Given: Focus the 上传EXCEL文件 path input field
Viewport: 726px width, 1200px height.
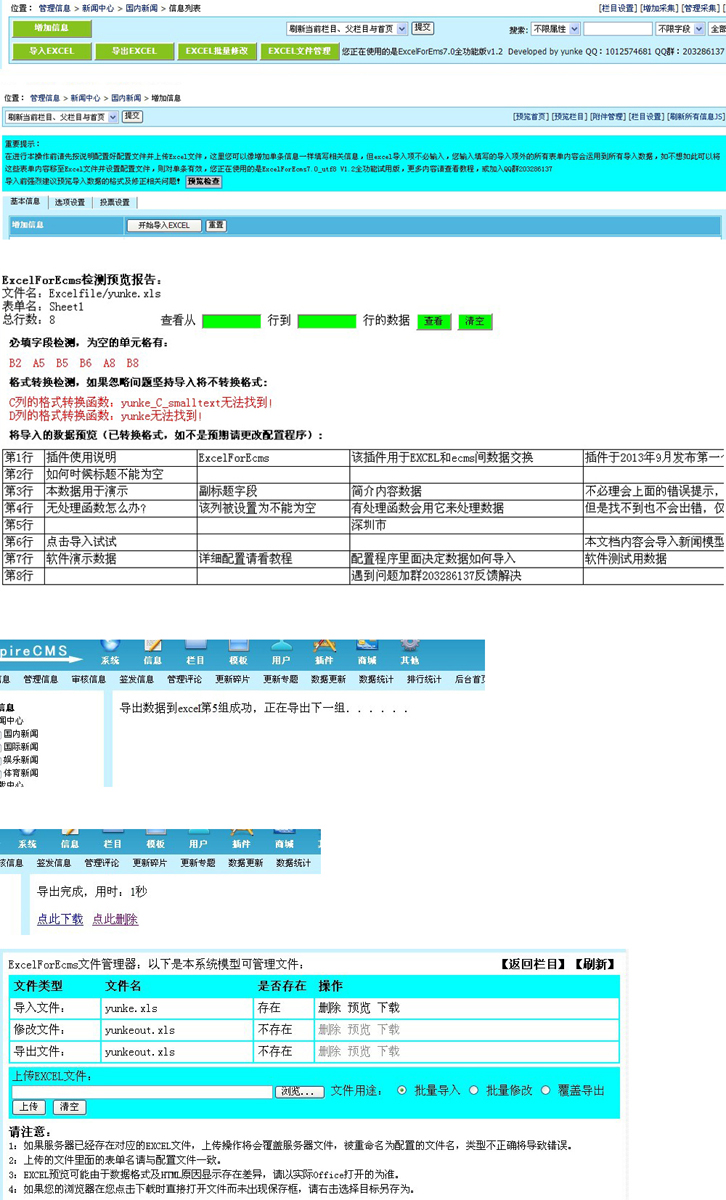Looking at the screenshot, I should (142, 1092).
